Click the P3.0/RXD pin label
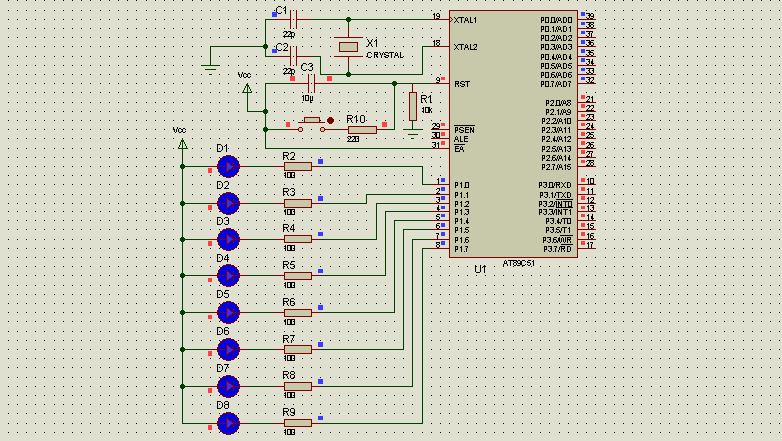Viewport: 782px width, 441px height. [555, 185]
